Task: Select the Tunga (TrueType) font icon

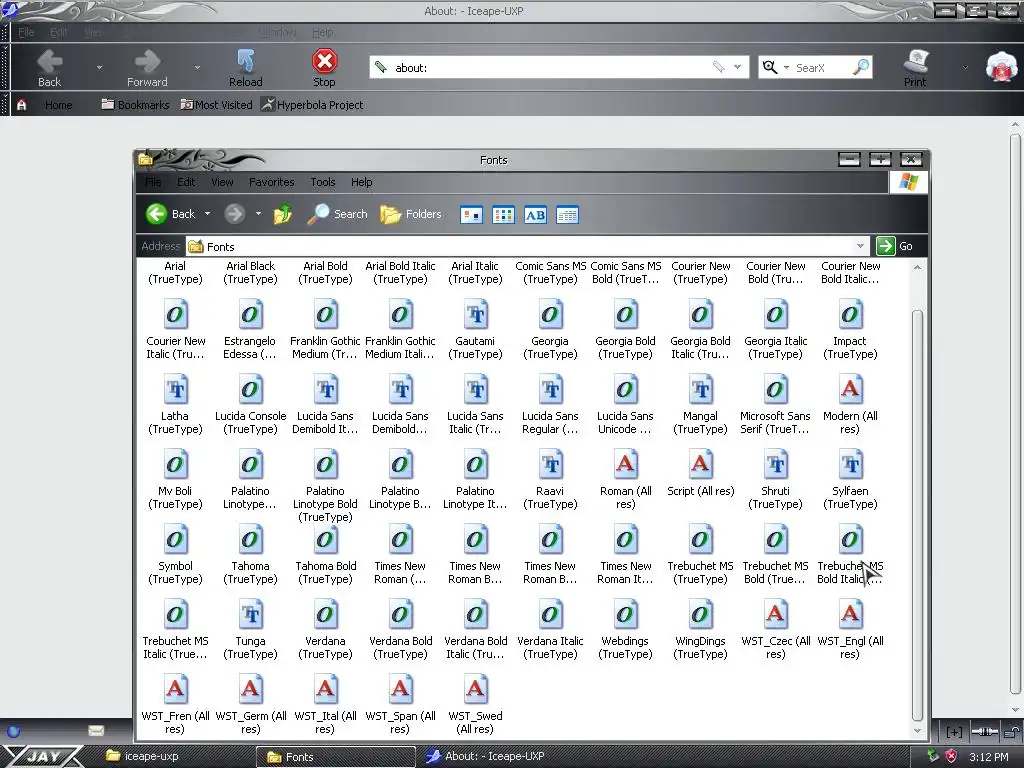Action: pyautogui.click(x=250, y=615)
